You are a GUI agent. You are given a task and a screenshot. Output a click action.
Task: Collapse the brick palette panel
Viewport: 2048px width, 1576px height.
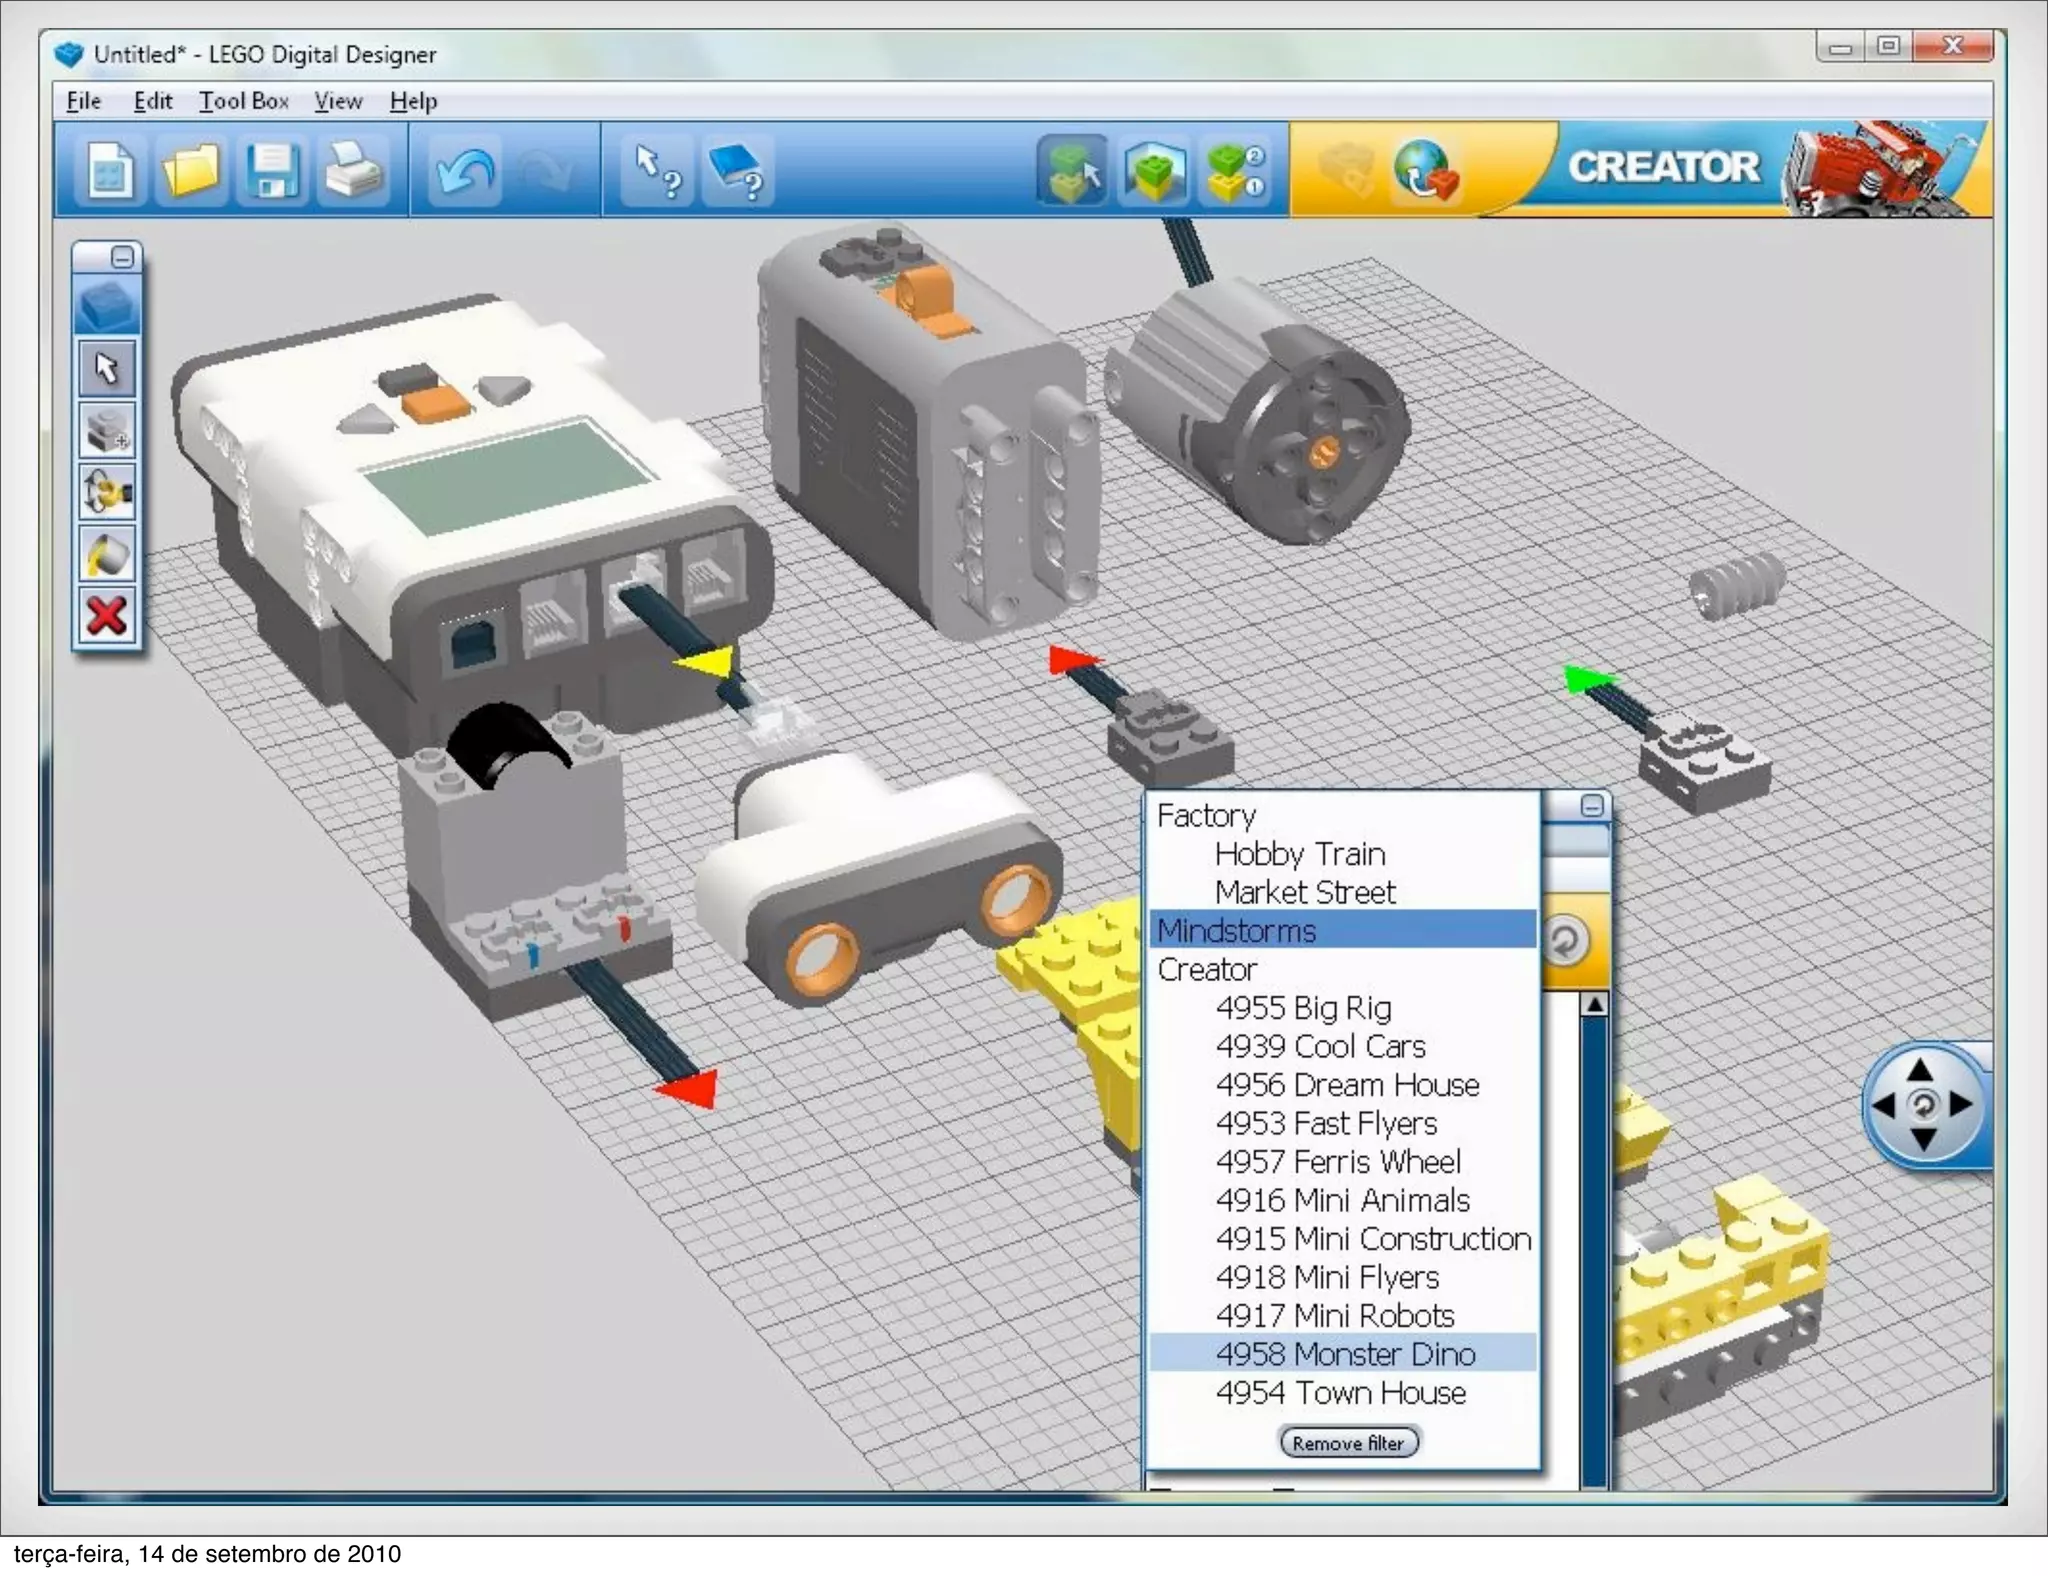[1591, 805]
